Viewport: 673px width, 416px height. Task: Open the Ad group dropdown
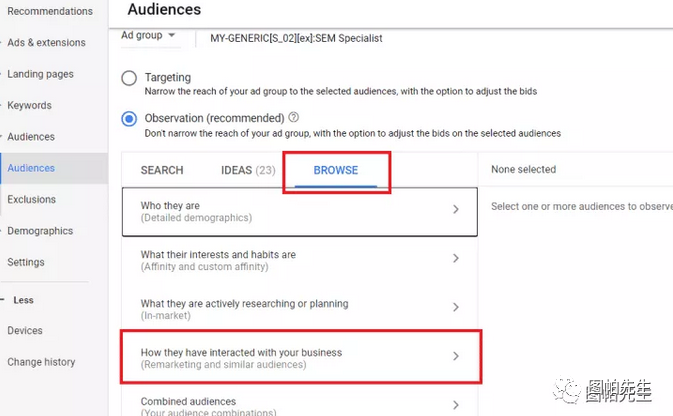point(148,36)
